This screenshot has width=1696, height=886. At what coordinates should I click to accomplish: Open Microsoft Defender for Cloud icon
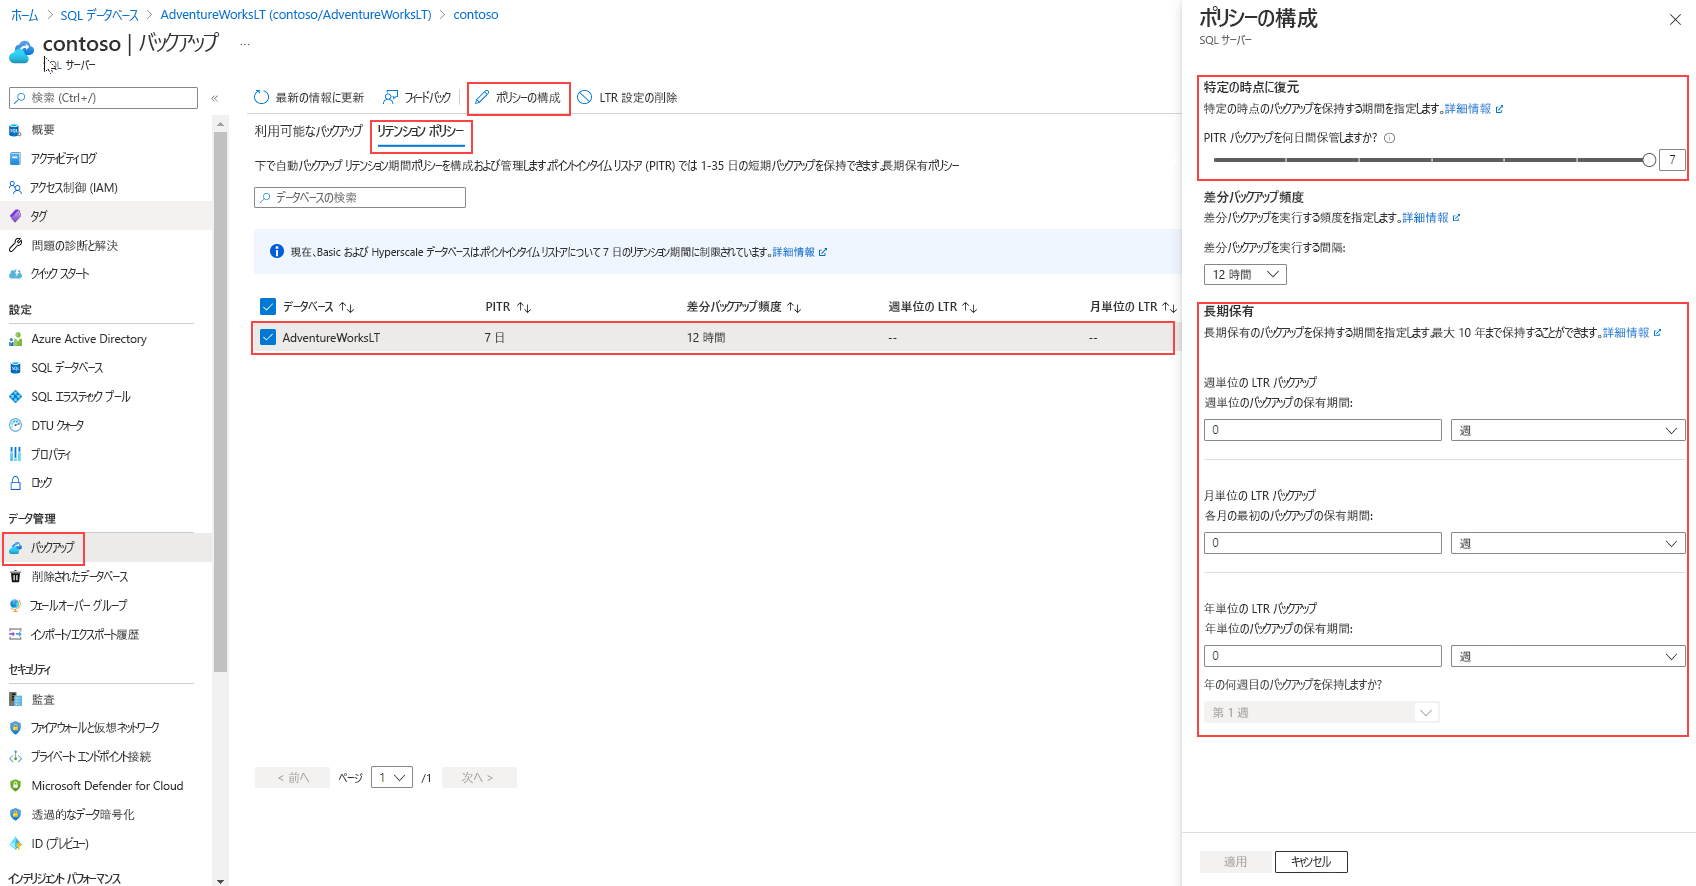[x=15, y=786]
